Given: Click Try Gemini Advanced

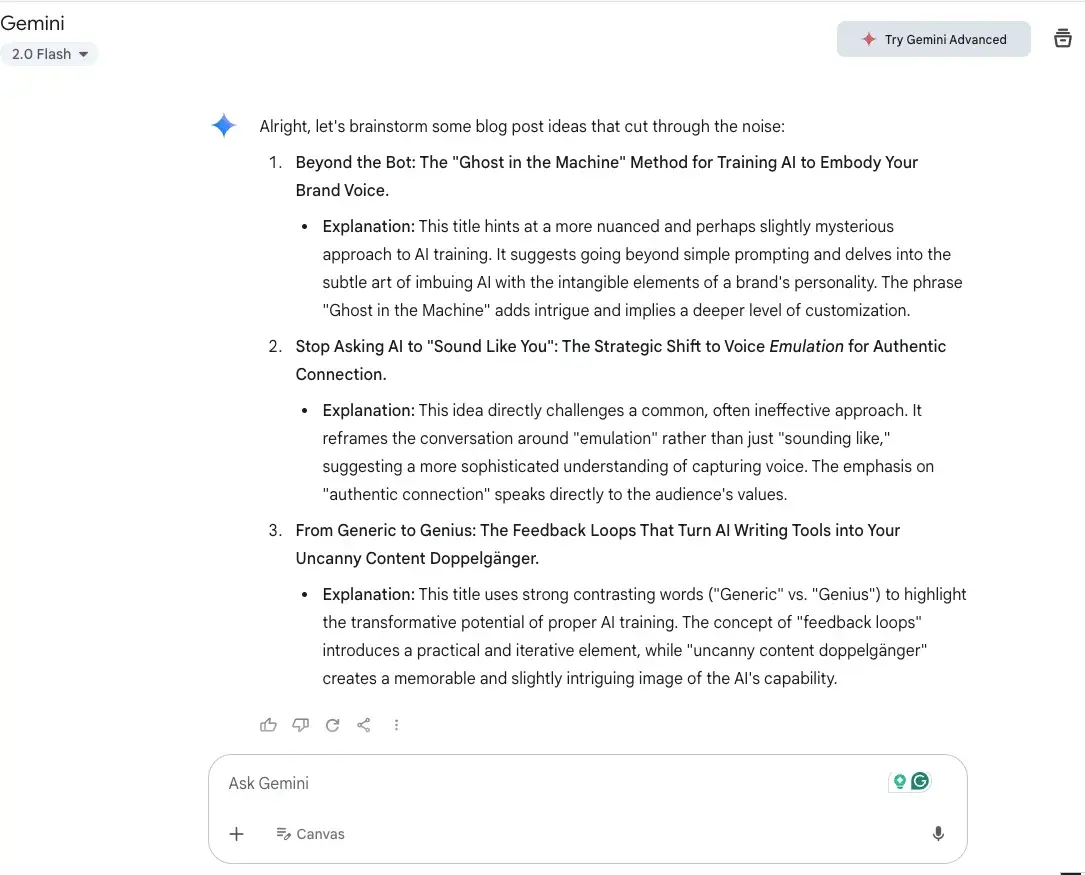Looking at the screenshot, I should coord(933,39).
